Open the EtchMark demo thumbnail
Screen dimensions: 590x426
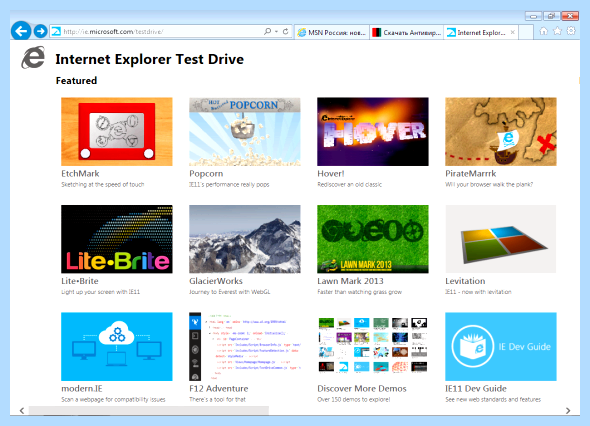tap(117, 132)
